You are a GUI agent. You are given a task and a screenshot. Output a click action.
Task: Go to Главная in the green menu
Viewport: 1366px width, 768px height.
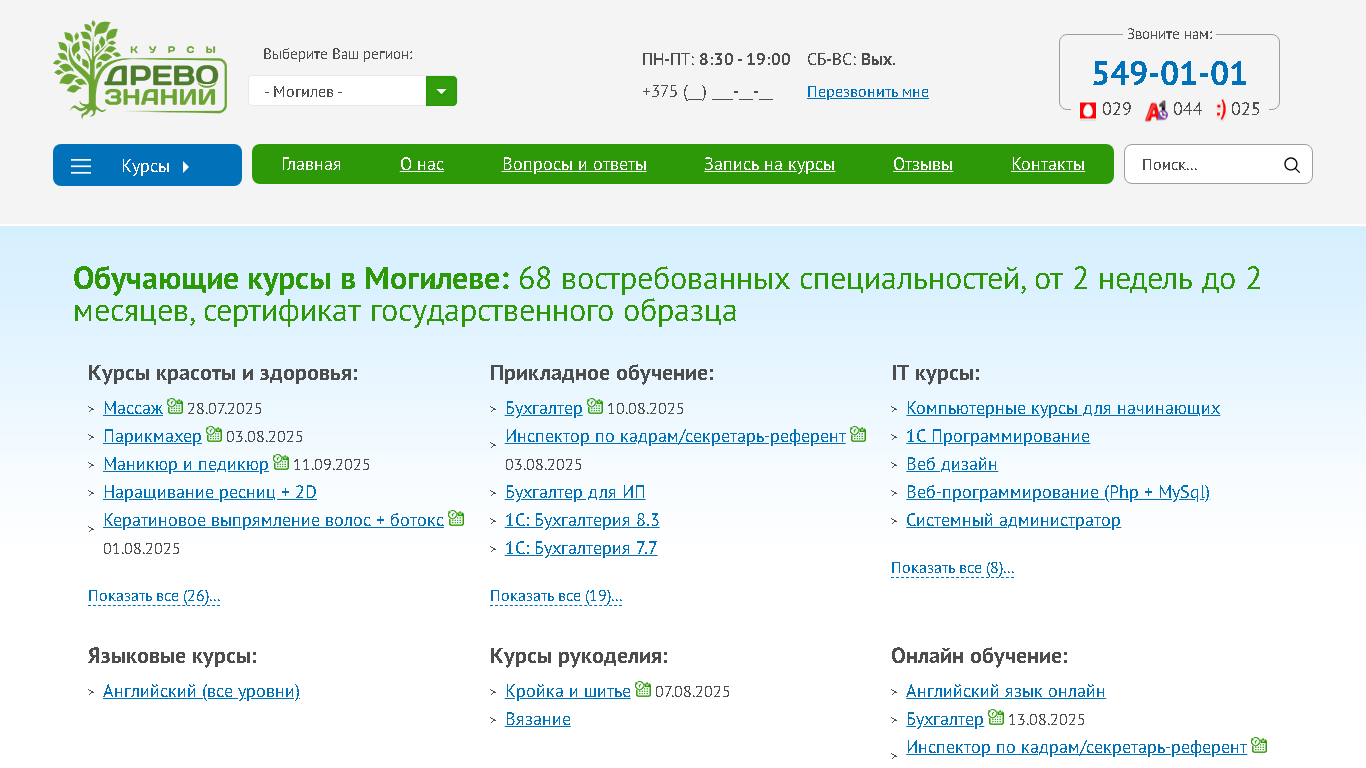[311, 164]
